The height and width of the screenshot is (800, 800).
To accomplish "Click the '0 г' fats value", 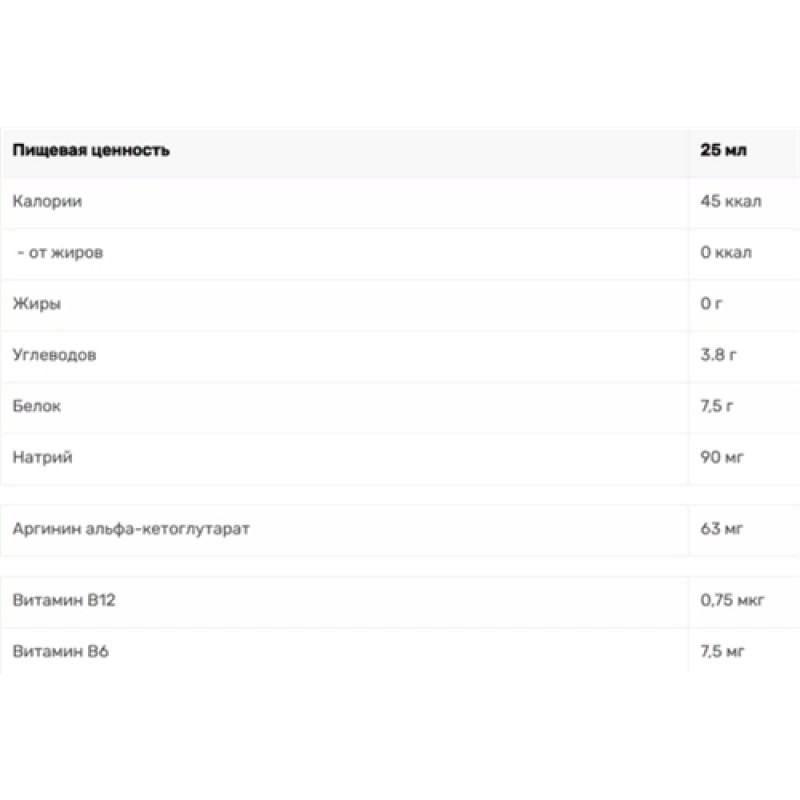I will pos(711,304).
